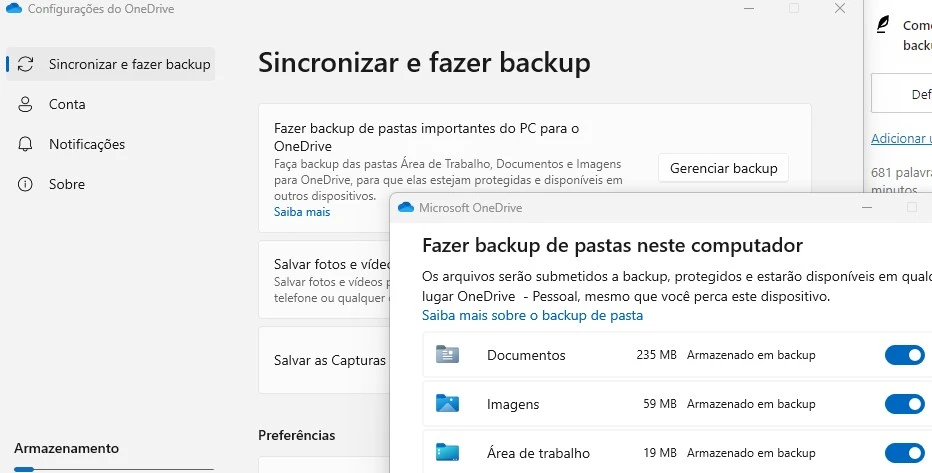Open Saiba mais sobre o backup de pasta
This screenshot has width=932, height=473.
pos(533,315)
